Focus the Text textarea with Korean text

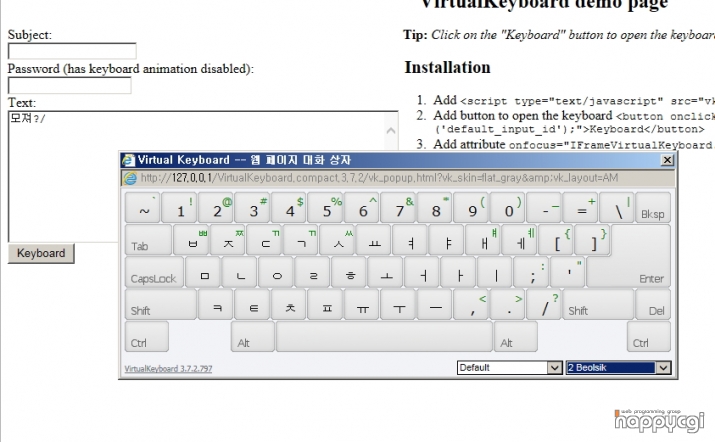(x=203, y=176)
